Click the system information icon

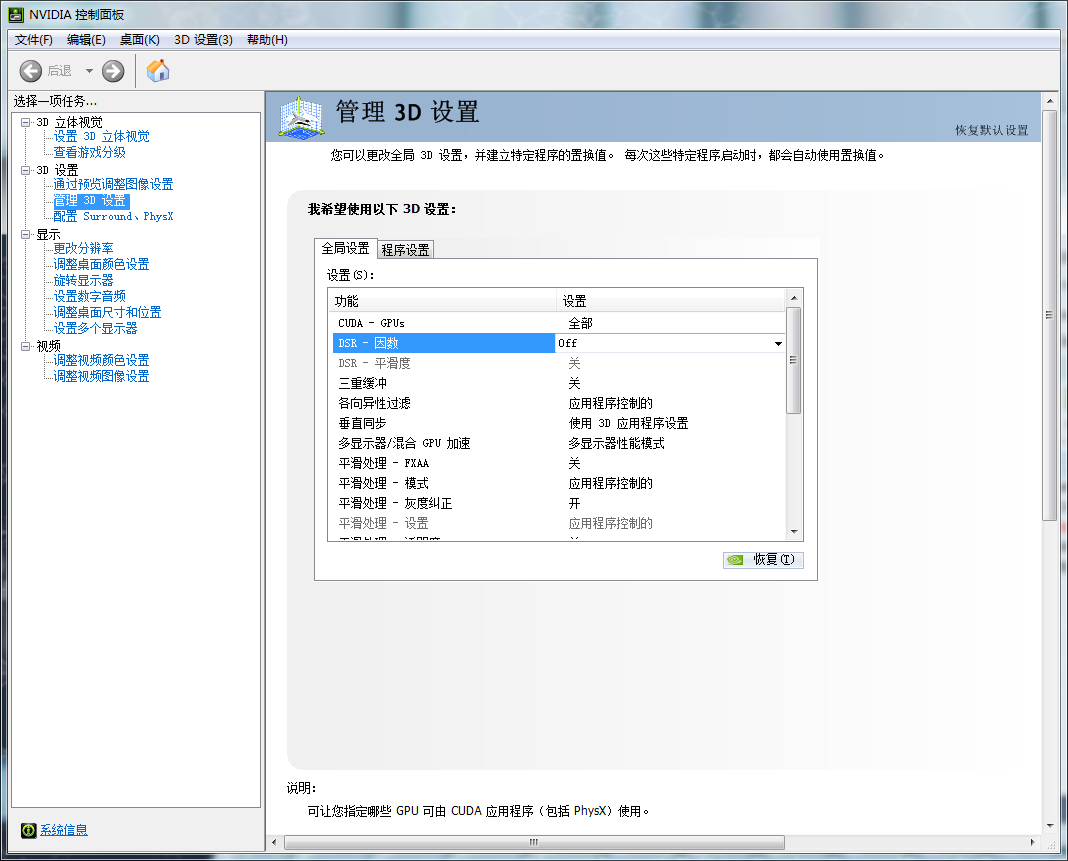29,830
